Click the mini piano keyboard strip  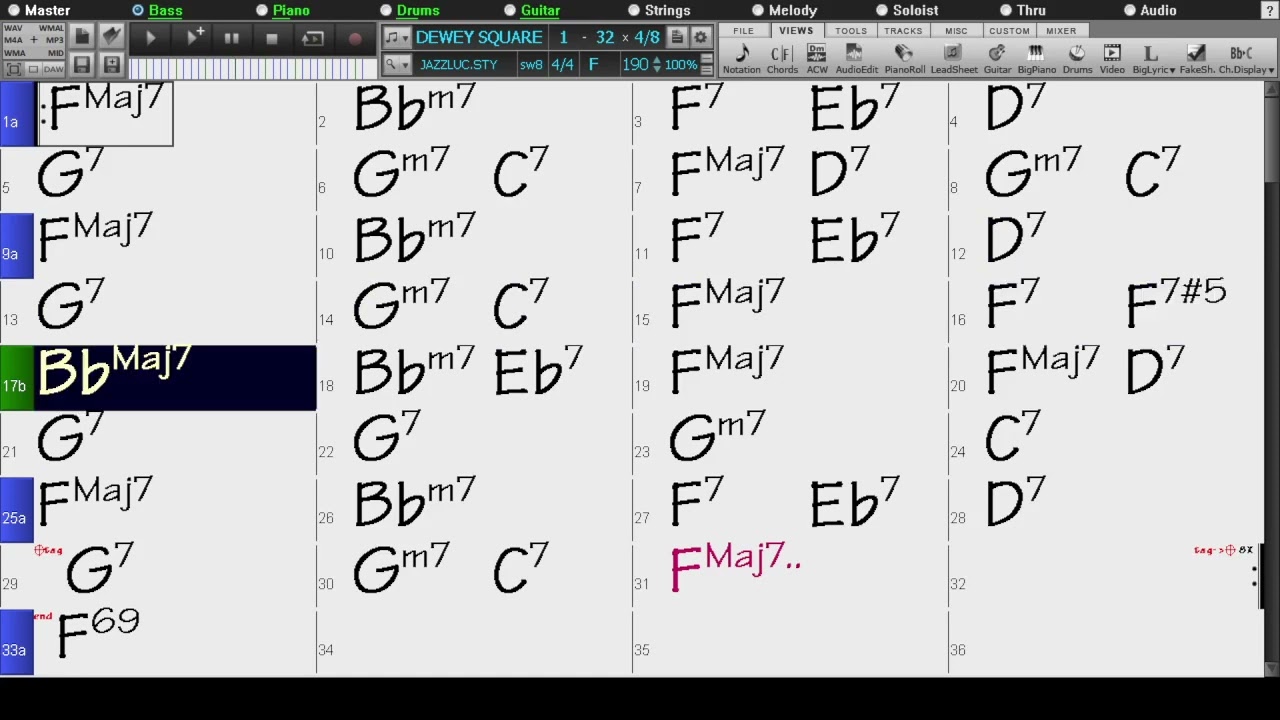click(252, 68)
